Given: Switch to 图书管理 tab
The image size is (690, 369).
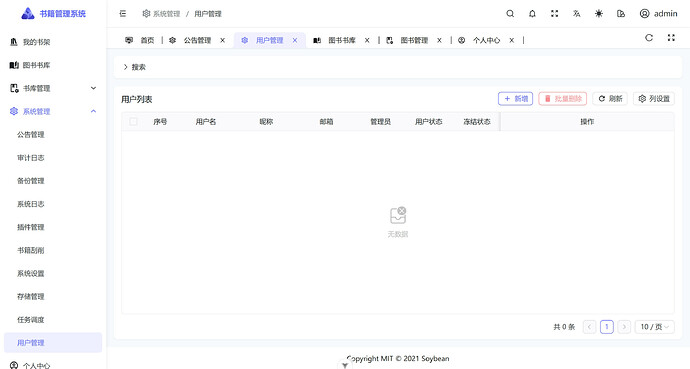Looking at the screenshot, I should point(407,40).
